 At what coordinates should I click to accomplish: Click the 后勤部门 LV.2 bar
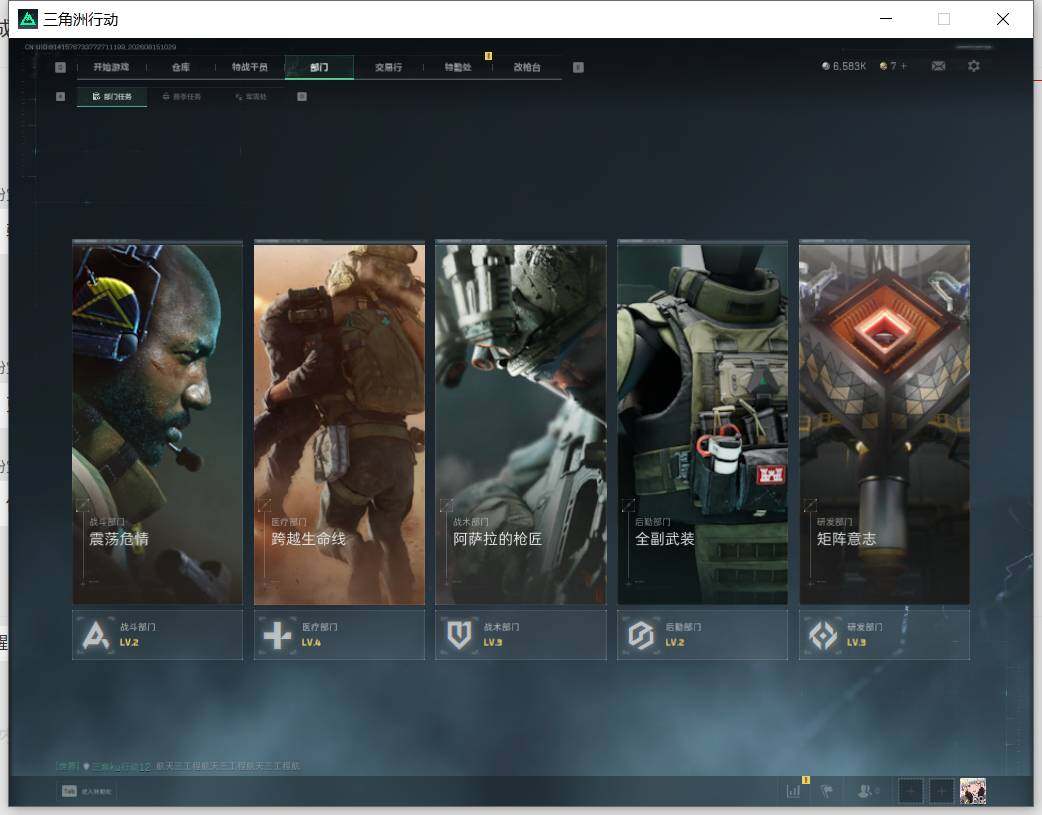pyautogui.click(x=702, y=635)
